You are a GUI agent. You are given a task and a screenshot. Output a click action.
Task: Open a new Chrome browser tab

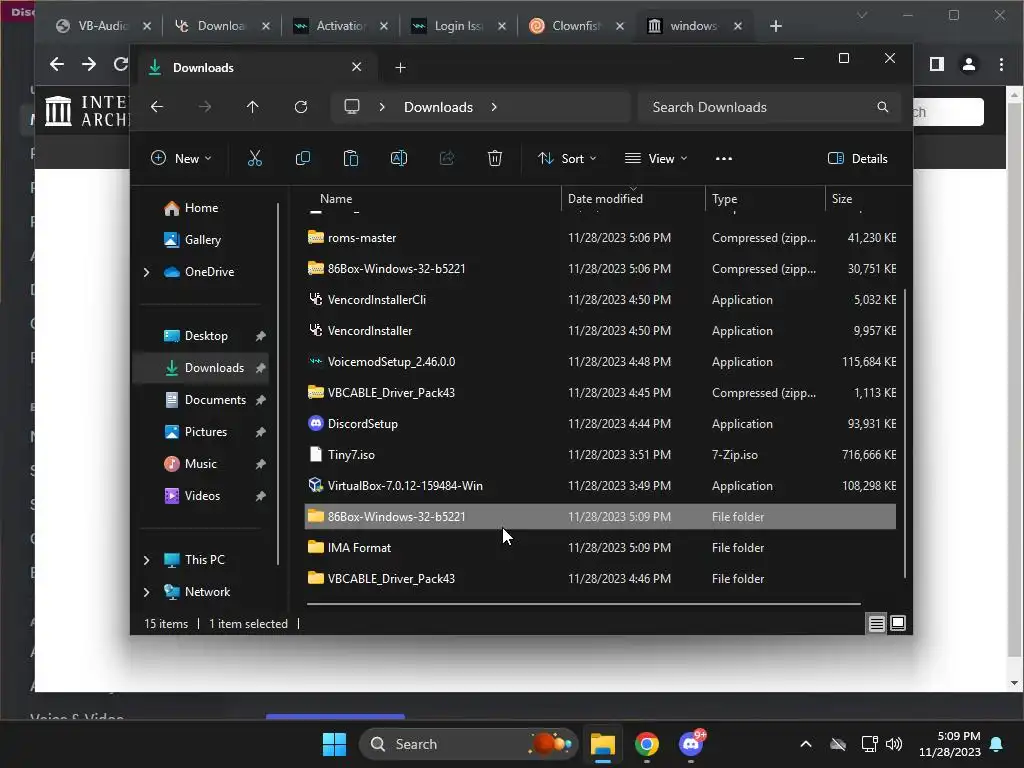coord(776,26)
